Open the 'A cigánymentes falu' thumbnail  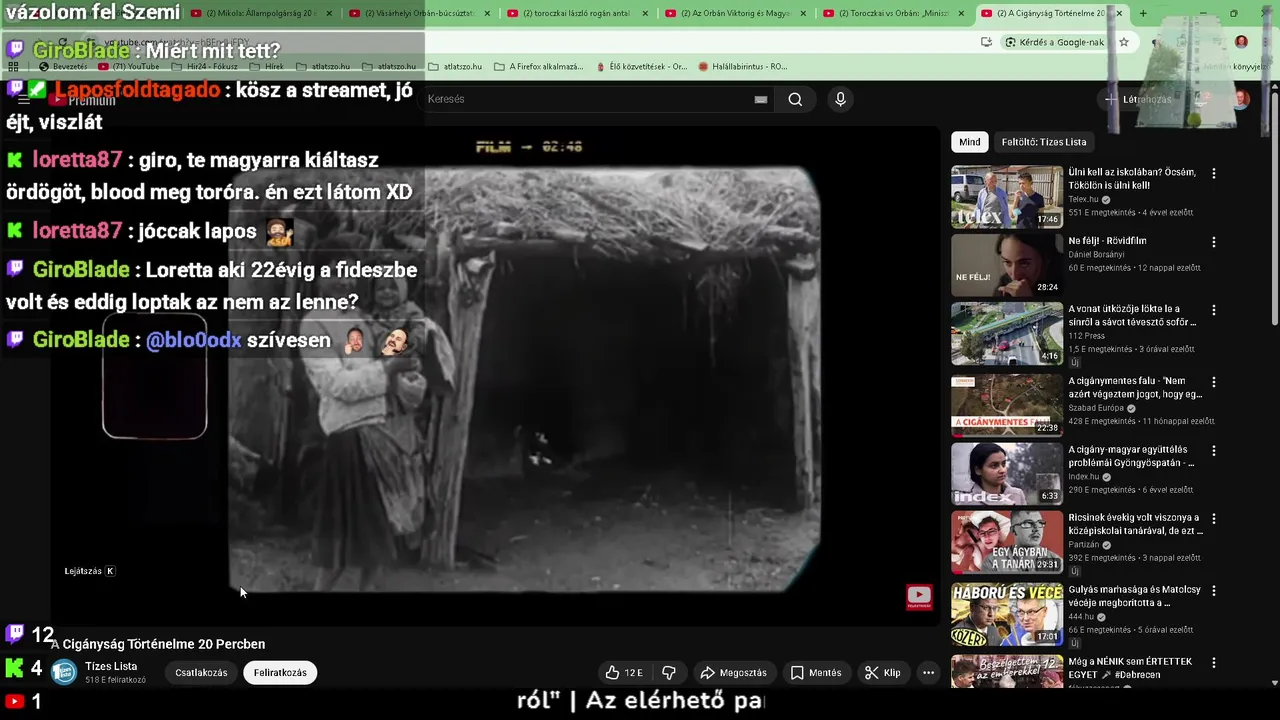[x=1006, y=405]
